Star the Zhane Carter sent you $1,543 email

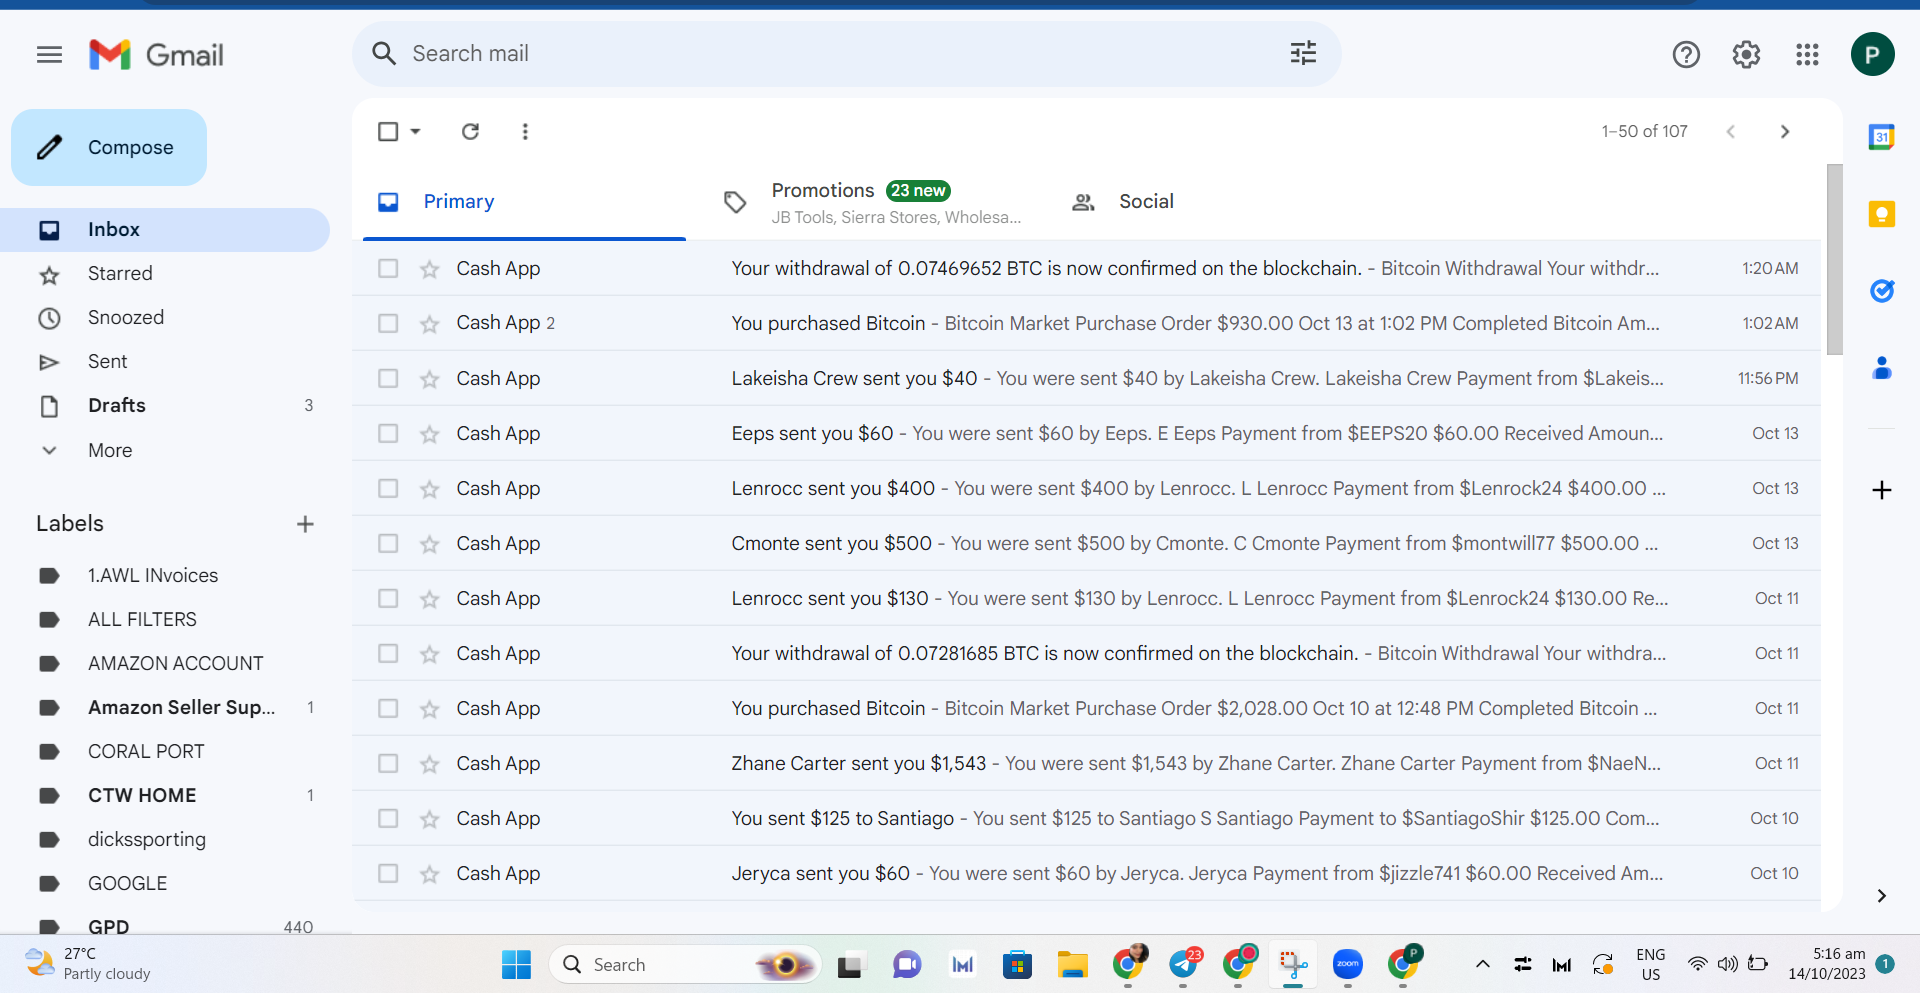tap(429, 764)
